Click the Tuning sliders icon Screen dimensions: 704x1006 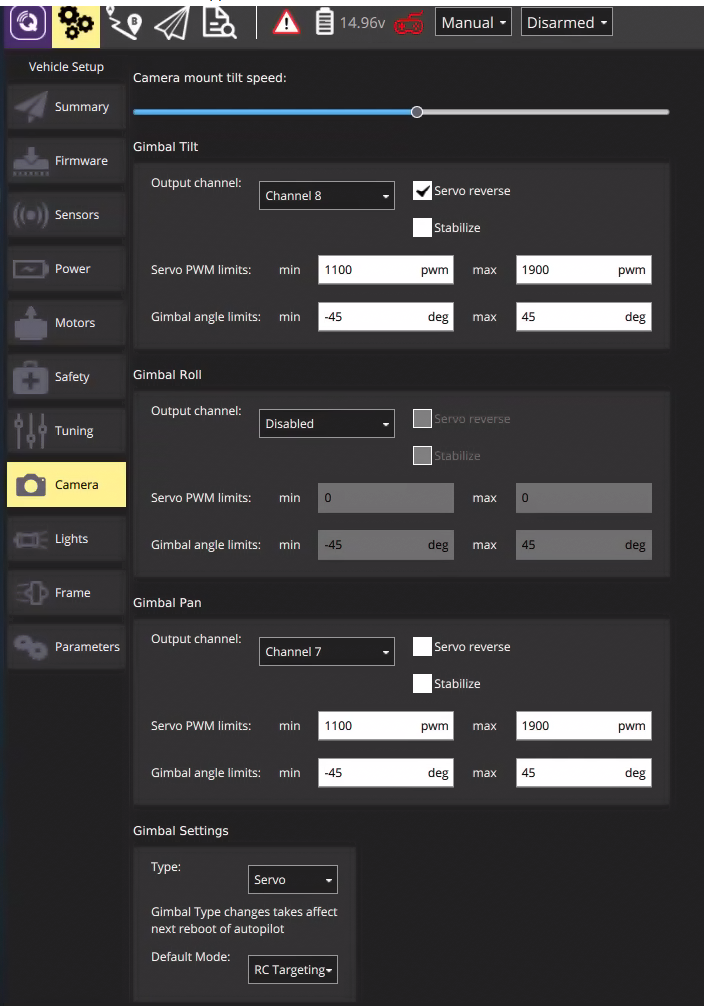coord(31,431)
